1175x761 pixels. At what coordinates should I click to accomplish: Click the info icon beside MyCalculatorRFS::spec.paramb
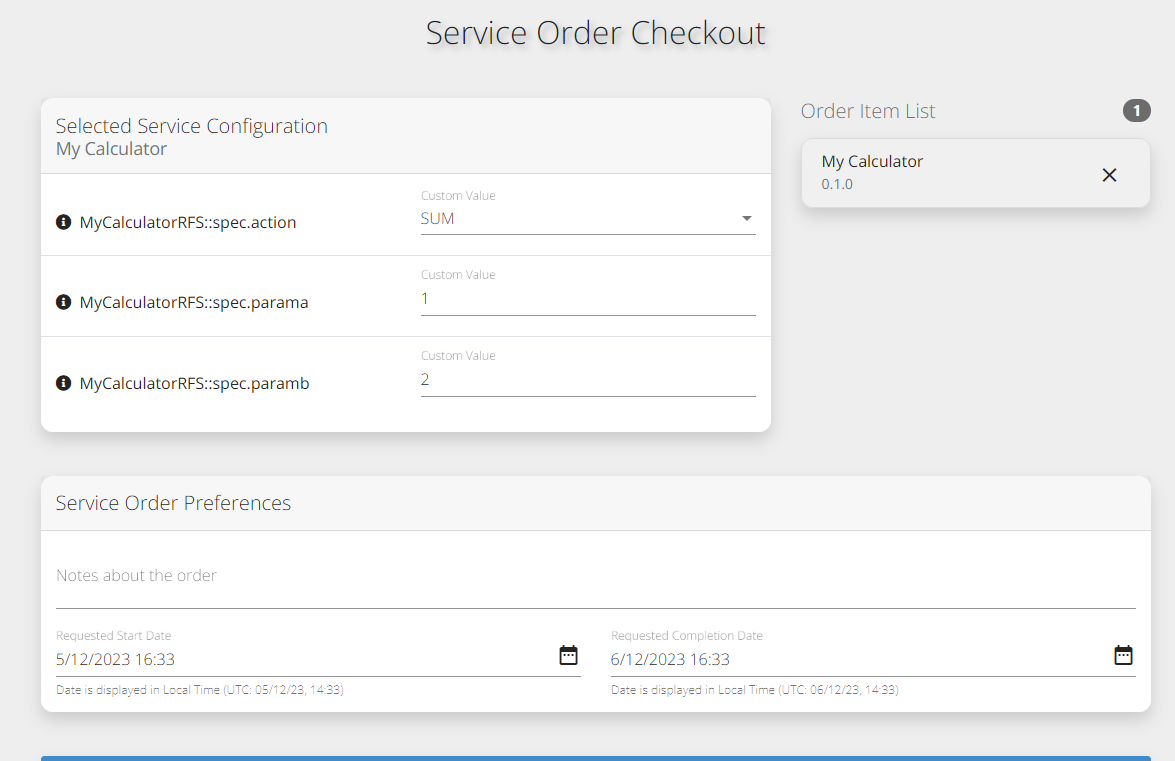pos(63,383)
